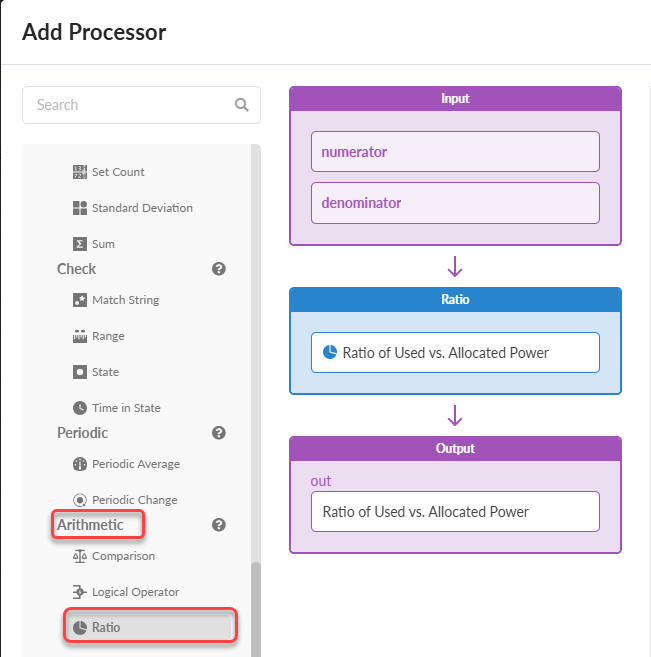
Task: Click the denominator input field
Action: click(455, 203)
